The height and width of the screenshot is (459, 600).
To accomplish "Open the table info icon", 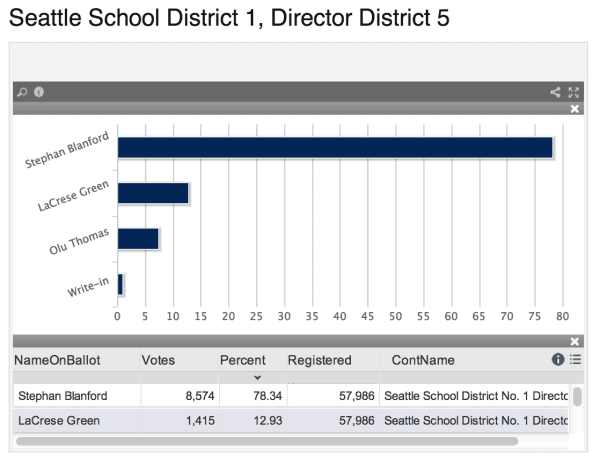I will [558, 359].
